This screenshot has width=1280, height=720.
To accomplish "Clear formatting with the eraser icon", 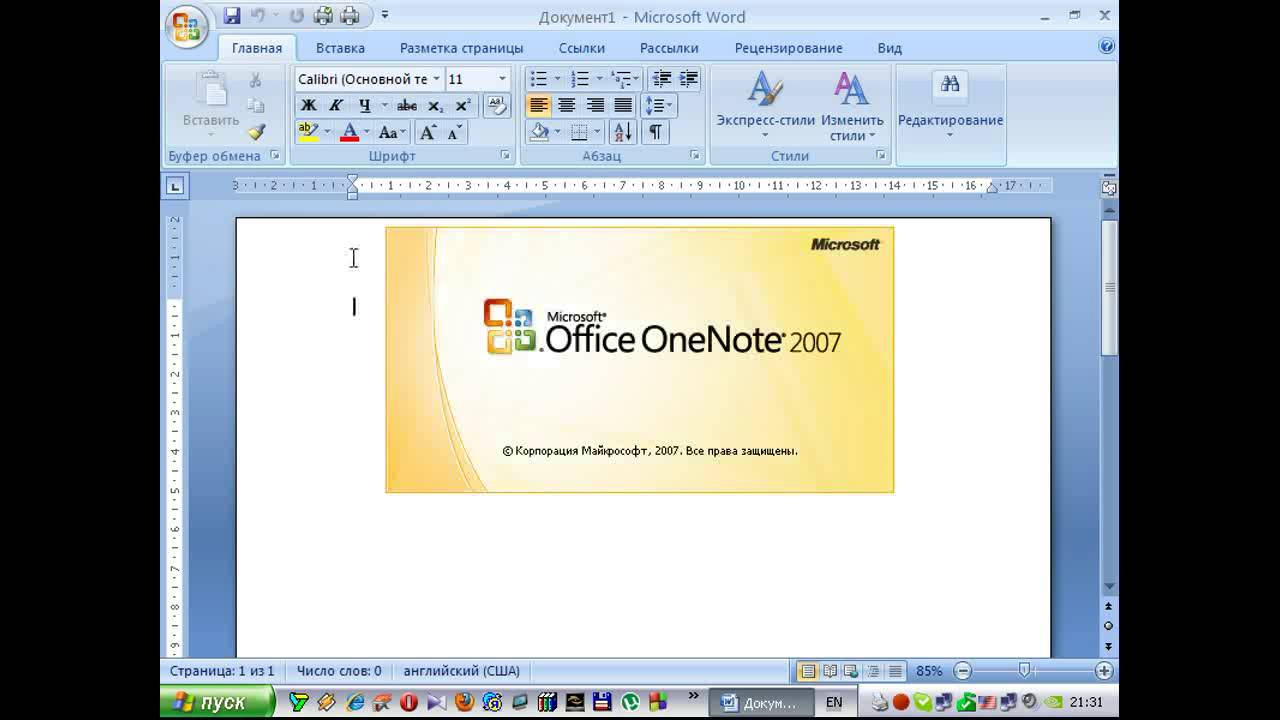I will click(496, 105).
